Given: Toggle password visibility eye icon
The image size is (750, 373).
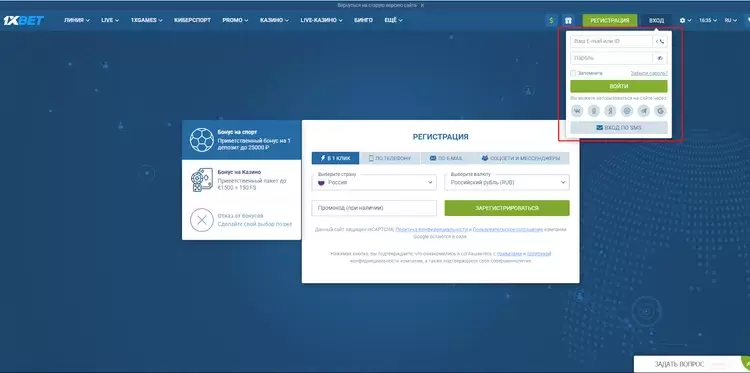Looking at the screenshot, I should click(660, 58).
